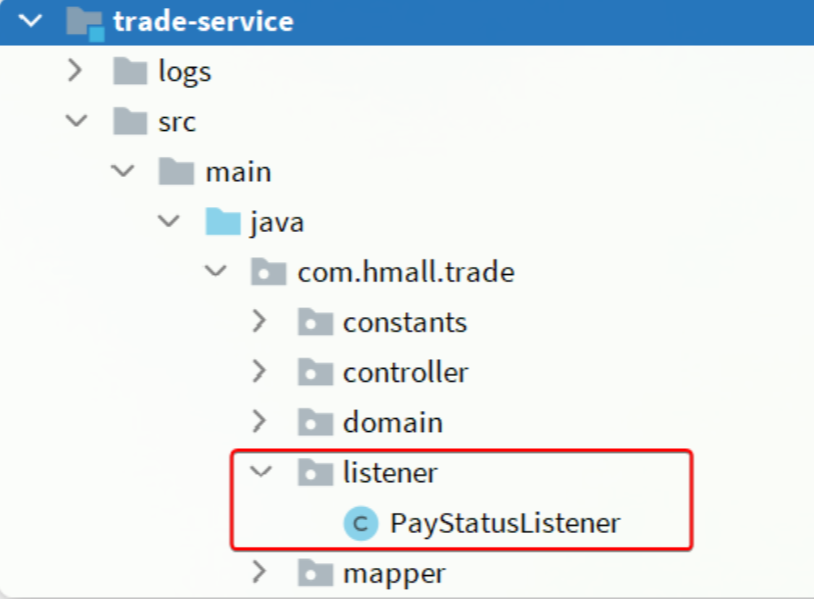Screen dimensions: 814x599
Task: Select the PayStatusListener class
Action: [505, 523]
